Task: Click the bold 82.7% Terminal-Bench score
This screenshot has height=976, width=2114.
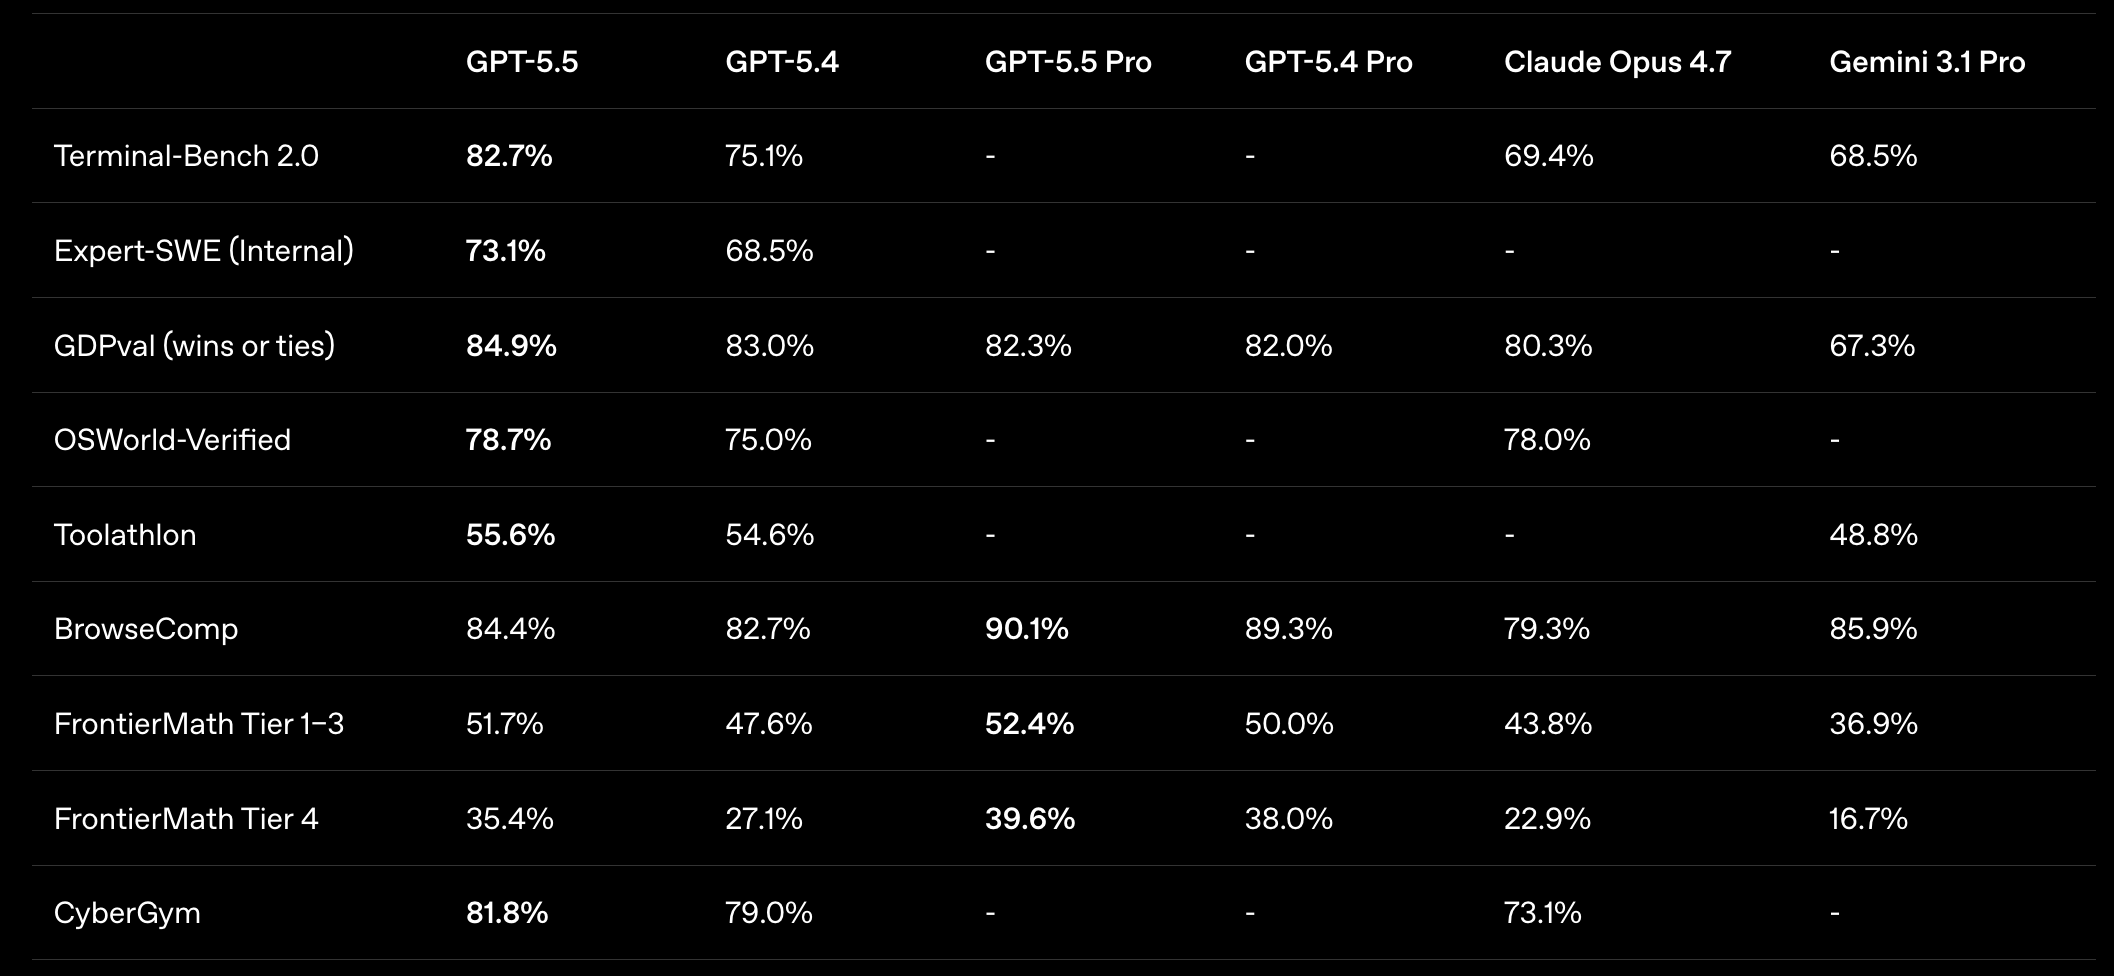Action: point(509,156)
